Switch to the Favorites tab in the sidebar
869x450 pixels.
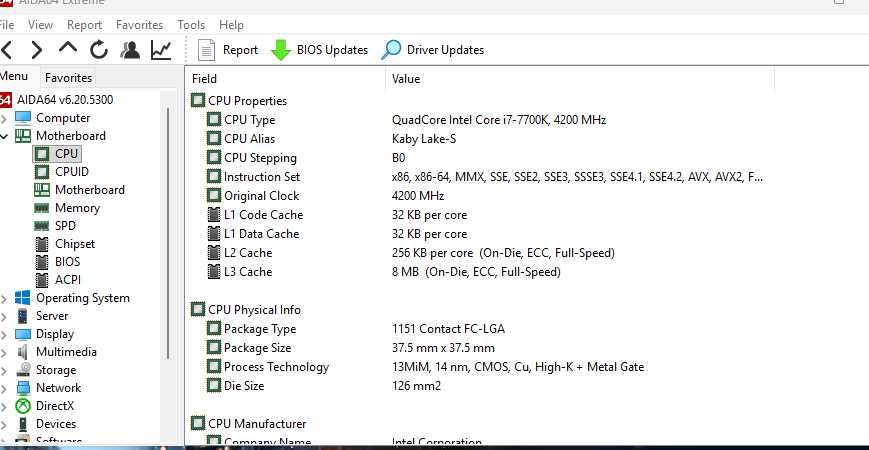(x=68, y=78)
